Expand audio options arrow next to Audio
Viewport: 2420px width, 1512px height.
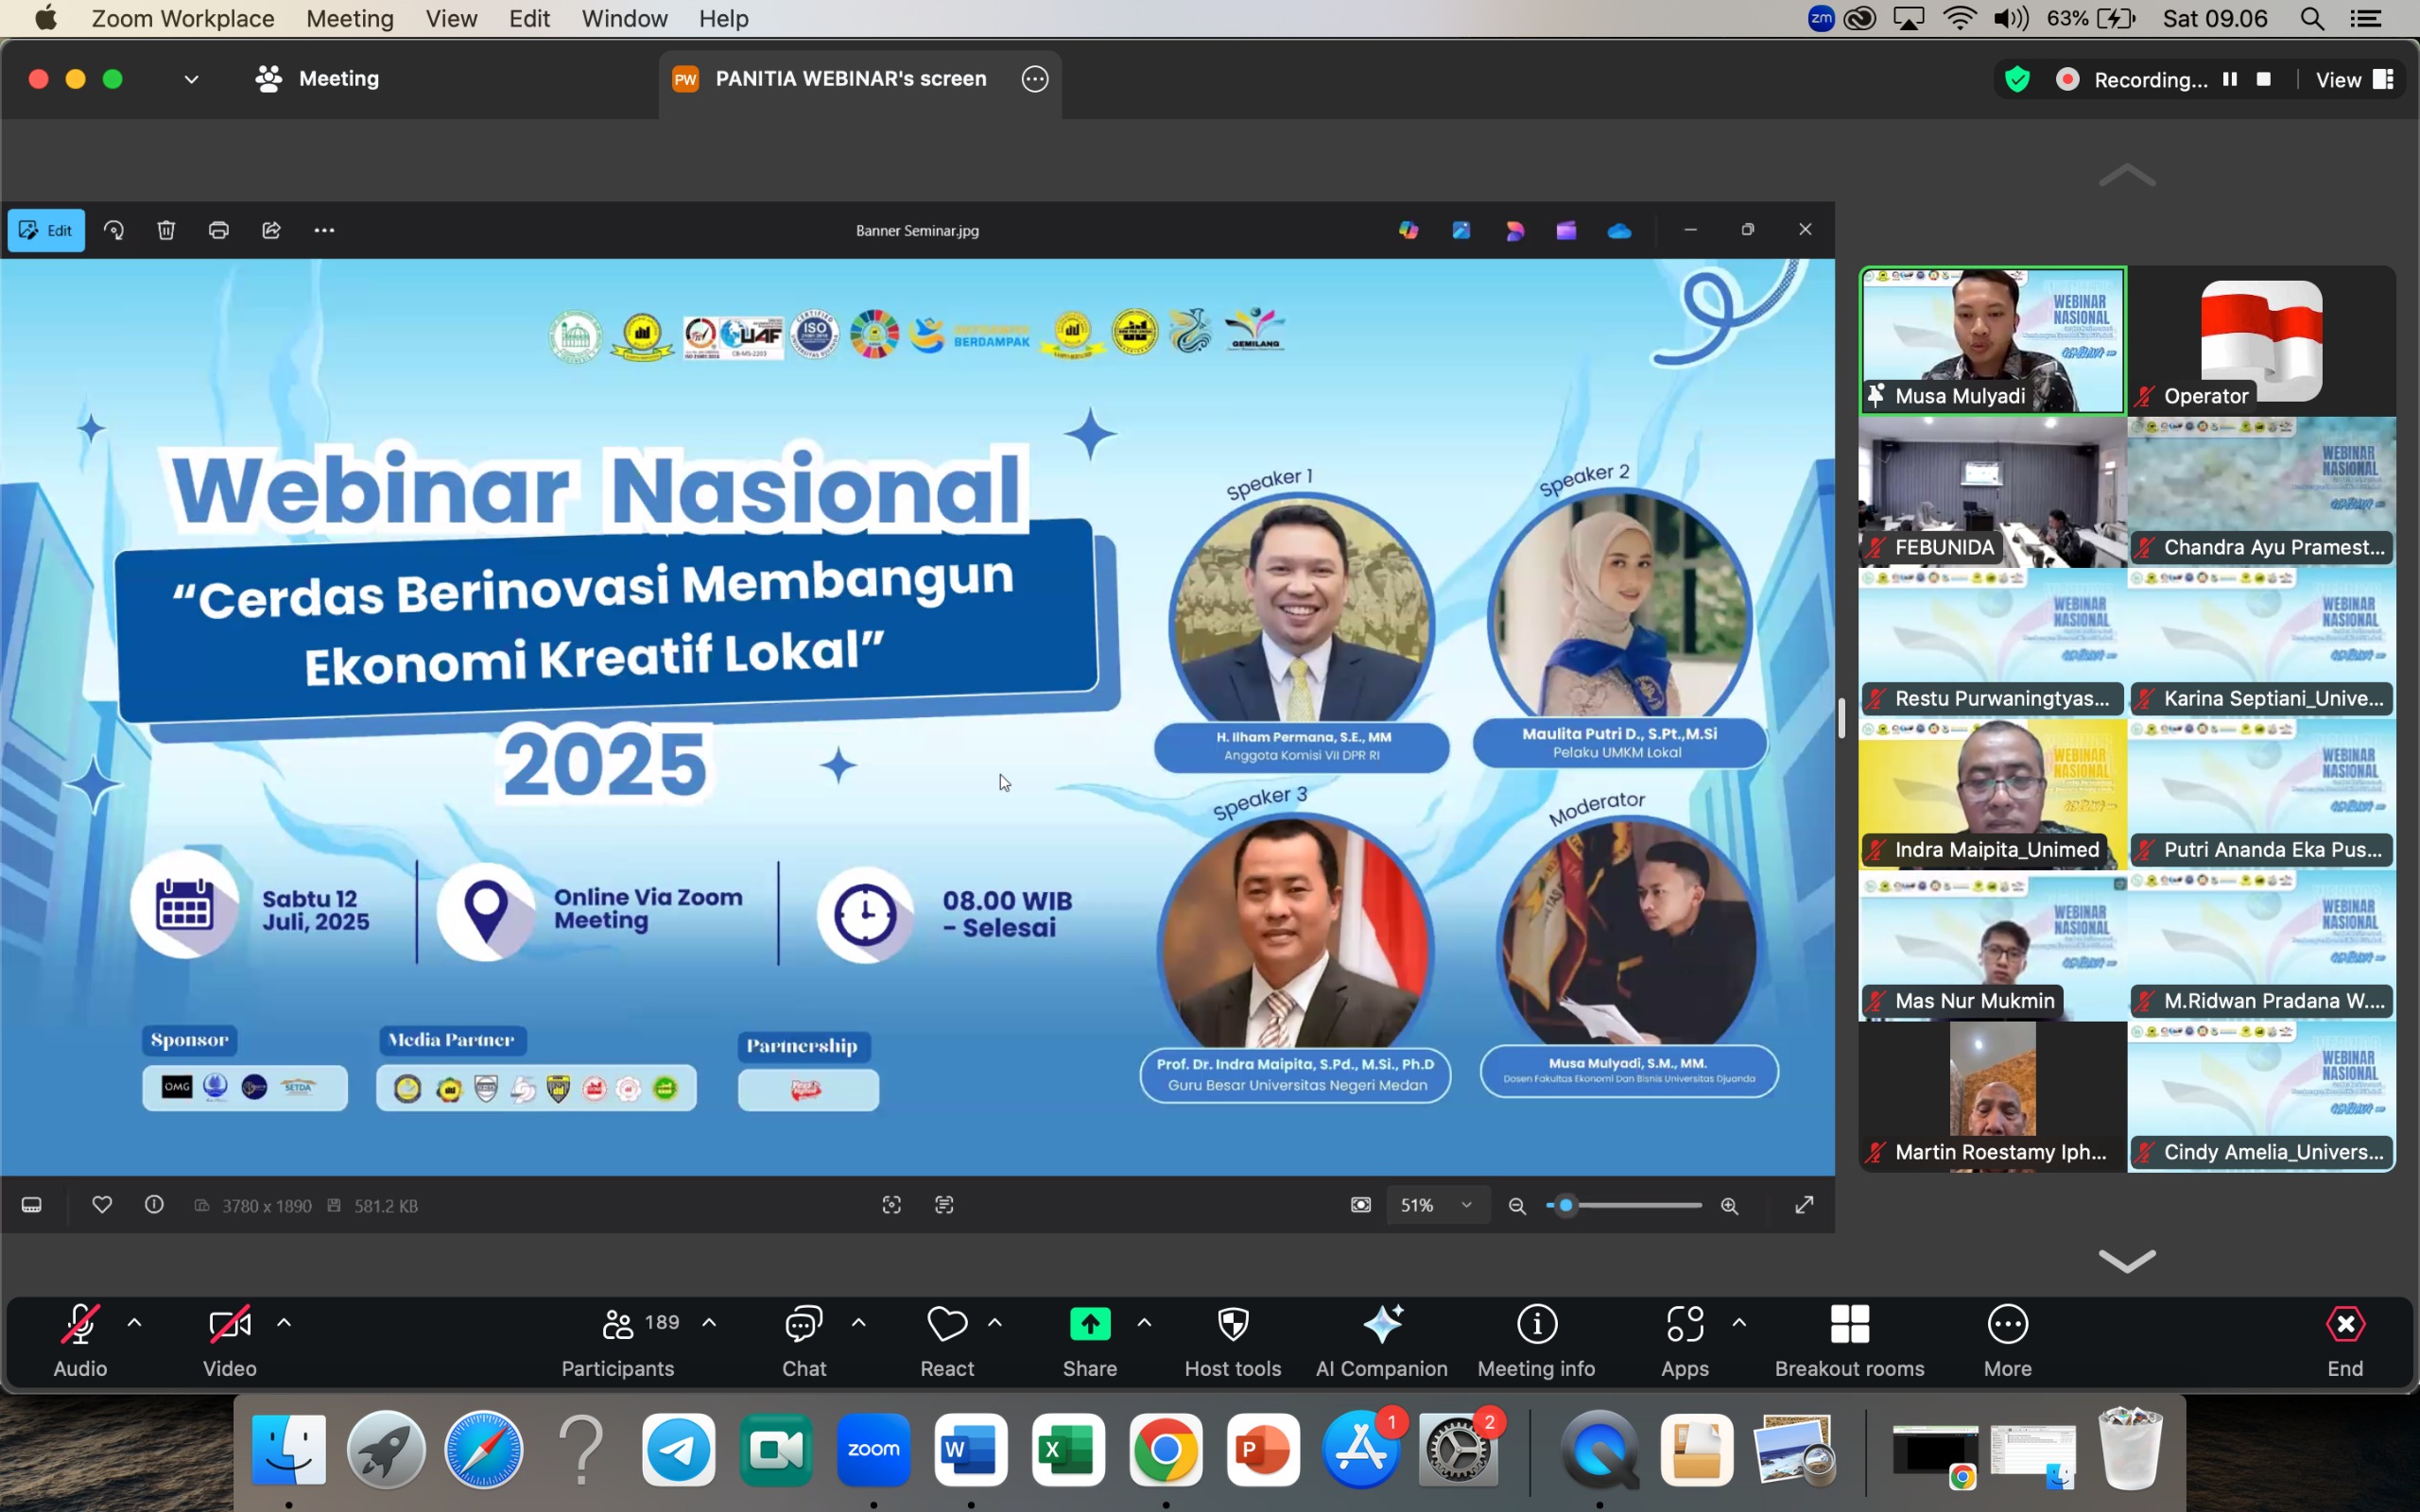click(x=134, y=1323)
